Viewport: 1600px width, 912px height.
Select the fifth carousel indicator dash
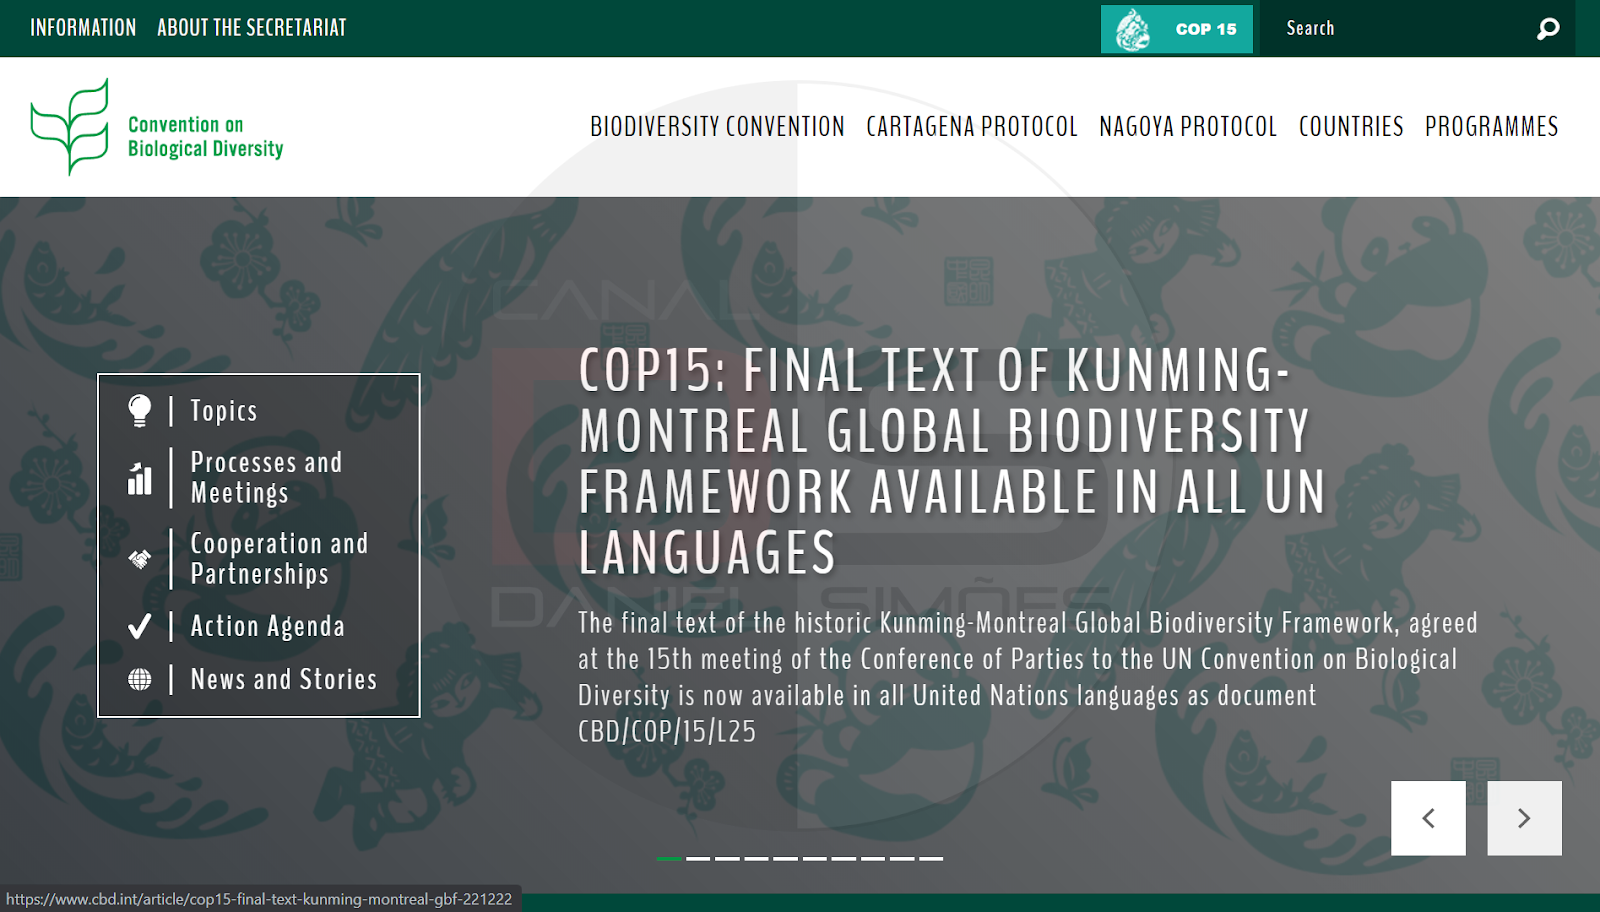point(785,858)
